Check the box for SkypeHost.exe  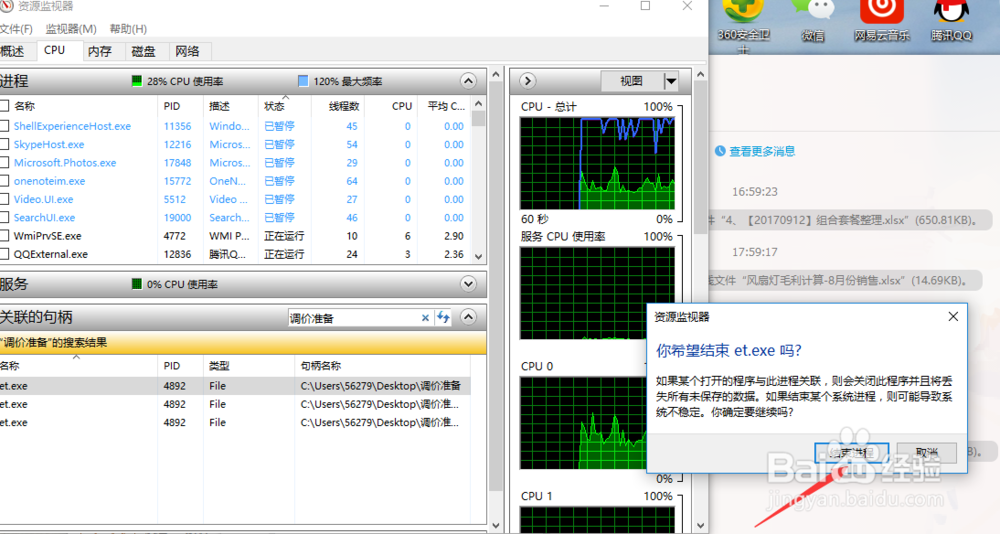pos(4,145)
